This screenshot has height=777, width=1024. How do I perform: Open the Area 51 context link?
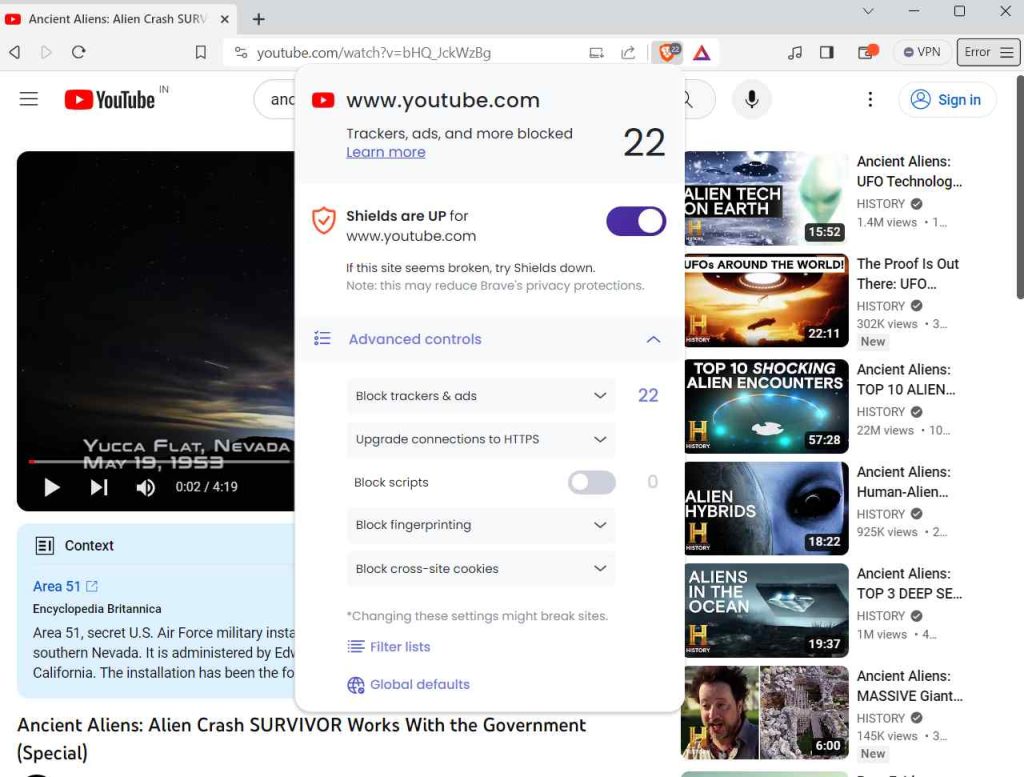[57, 586]
